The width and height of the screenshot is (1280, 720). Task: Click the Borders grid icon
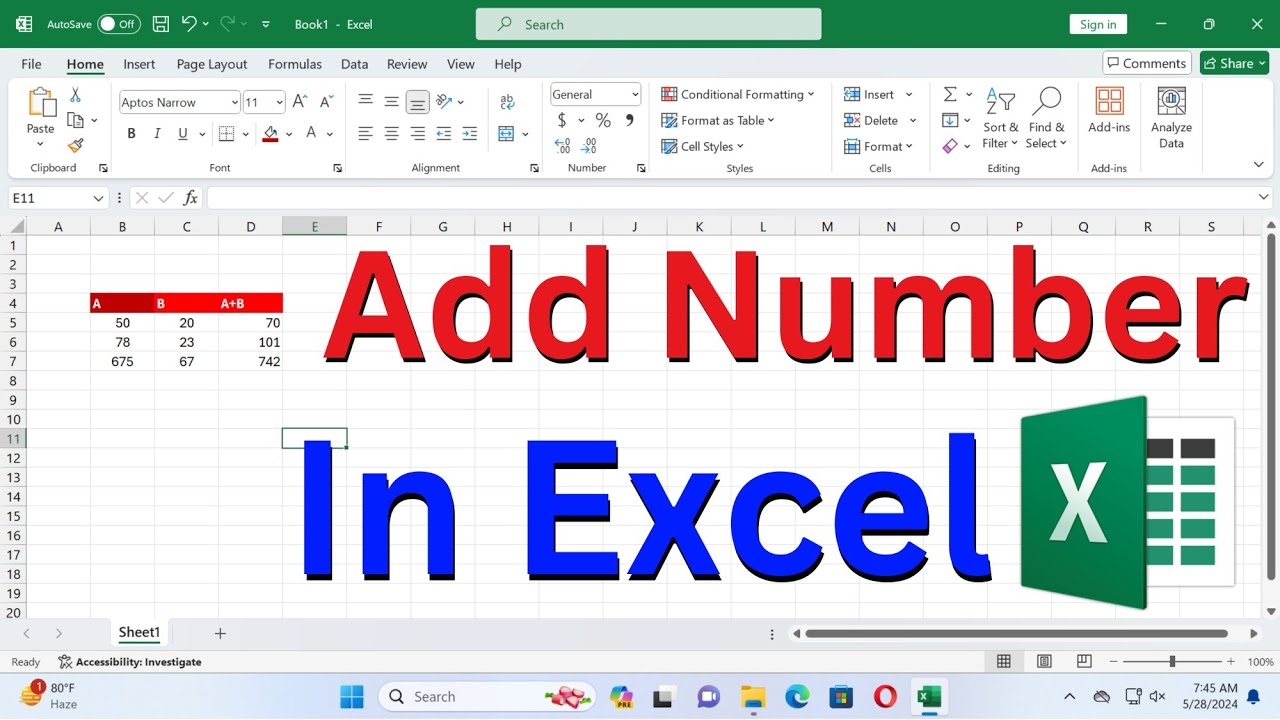pos(226,133)
